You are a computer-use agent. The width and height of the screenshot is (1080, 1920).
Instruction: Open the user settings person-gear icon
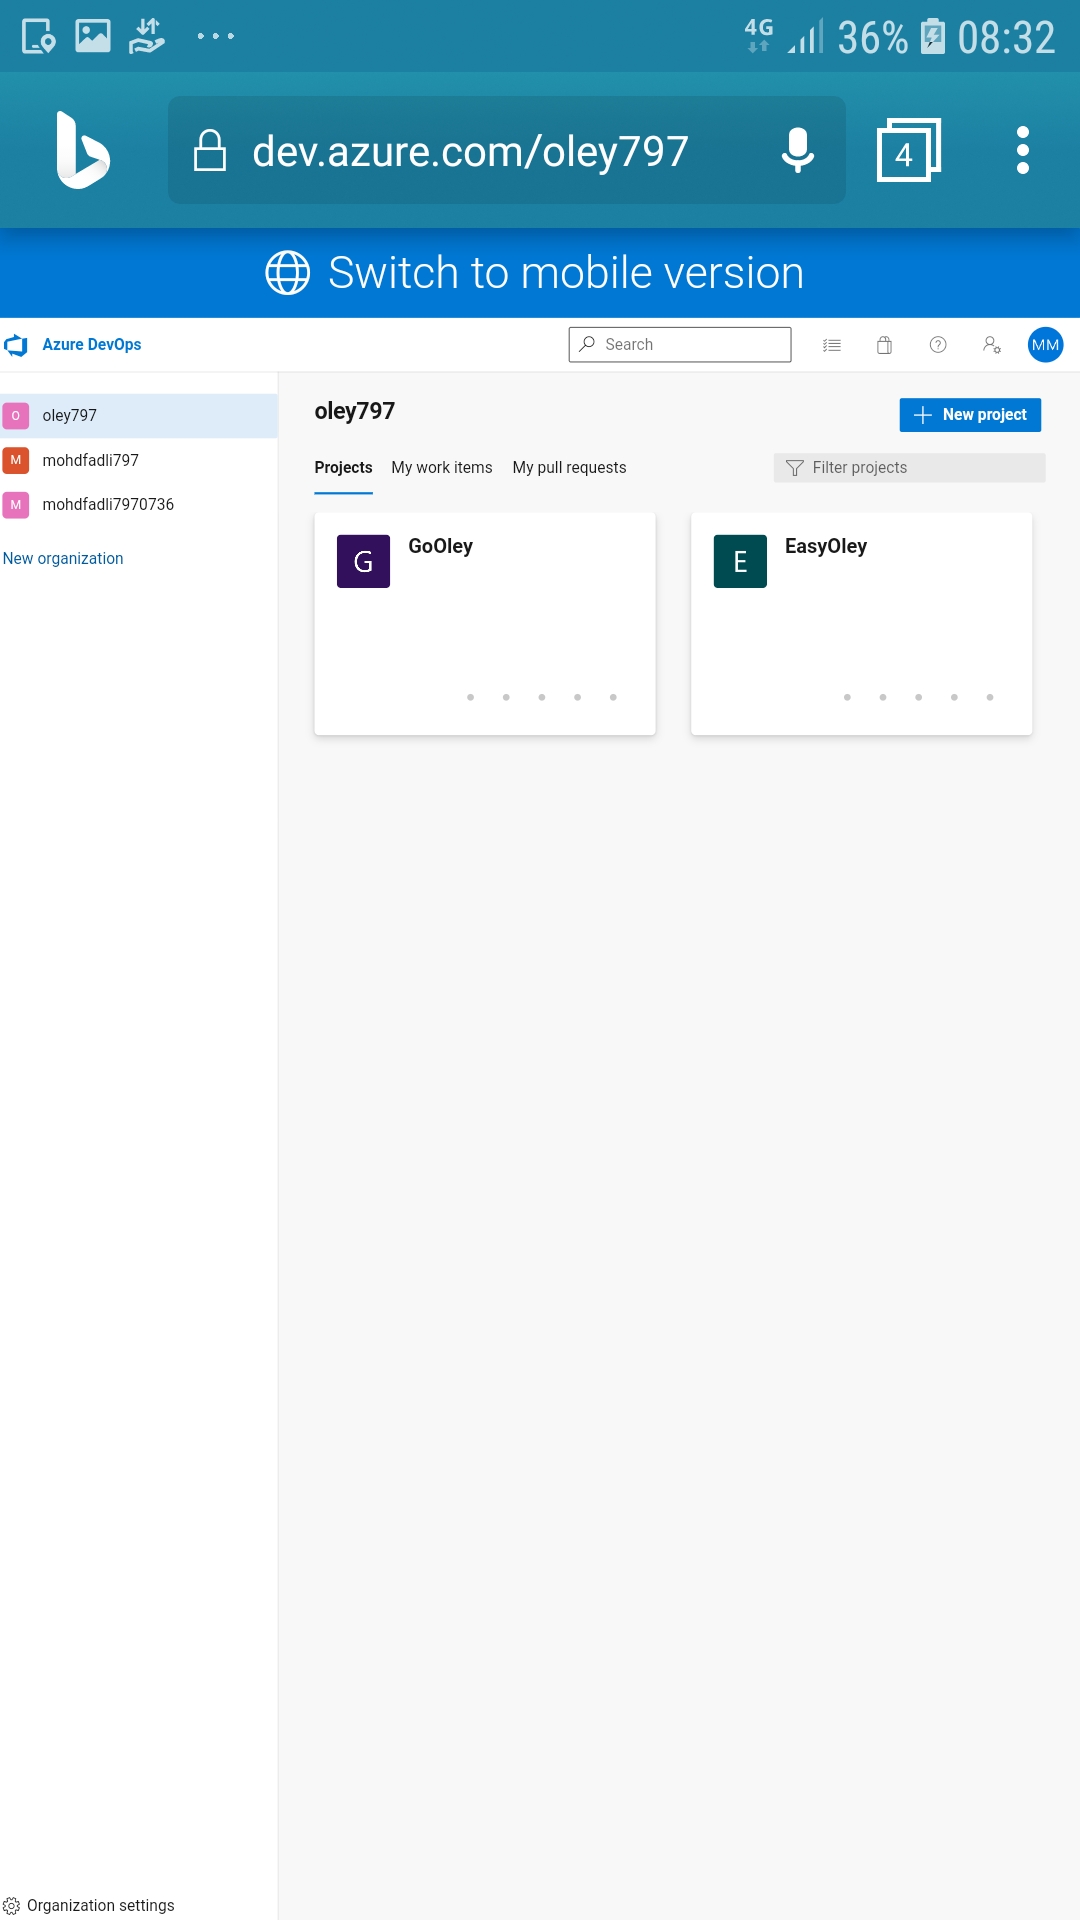click(x=991, y=345)
